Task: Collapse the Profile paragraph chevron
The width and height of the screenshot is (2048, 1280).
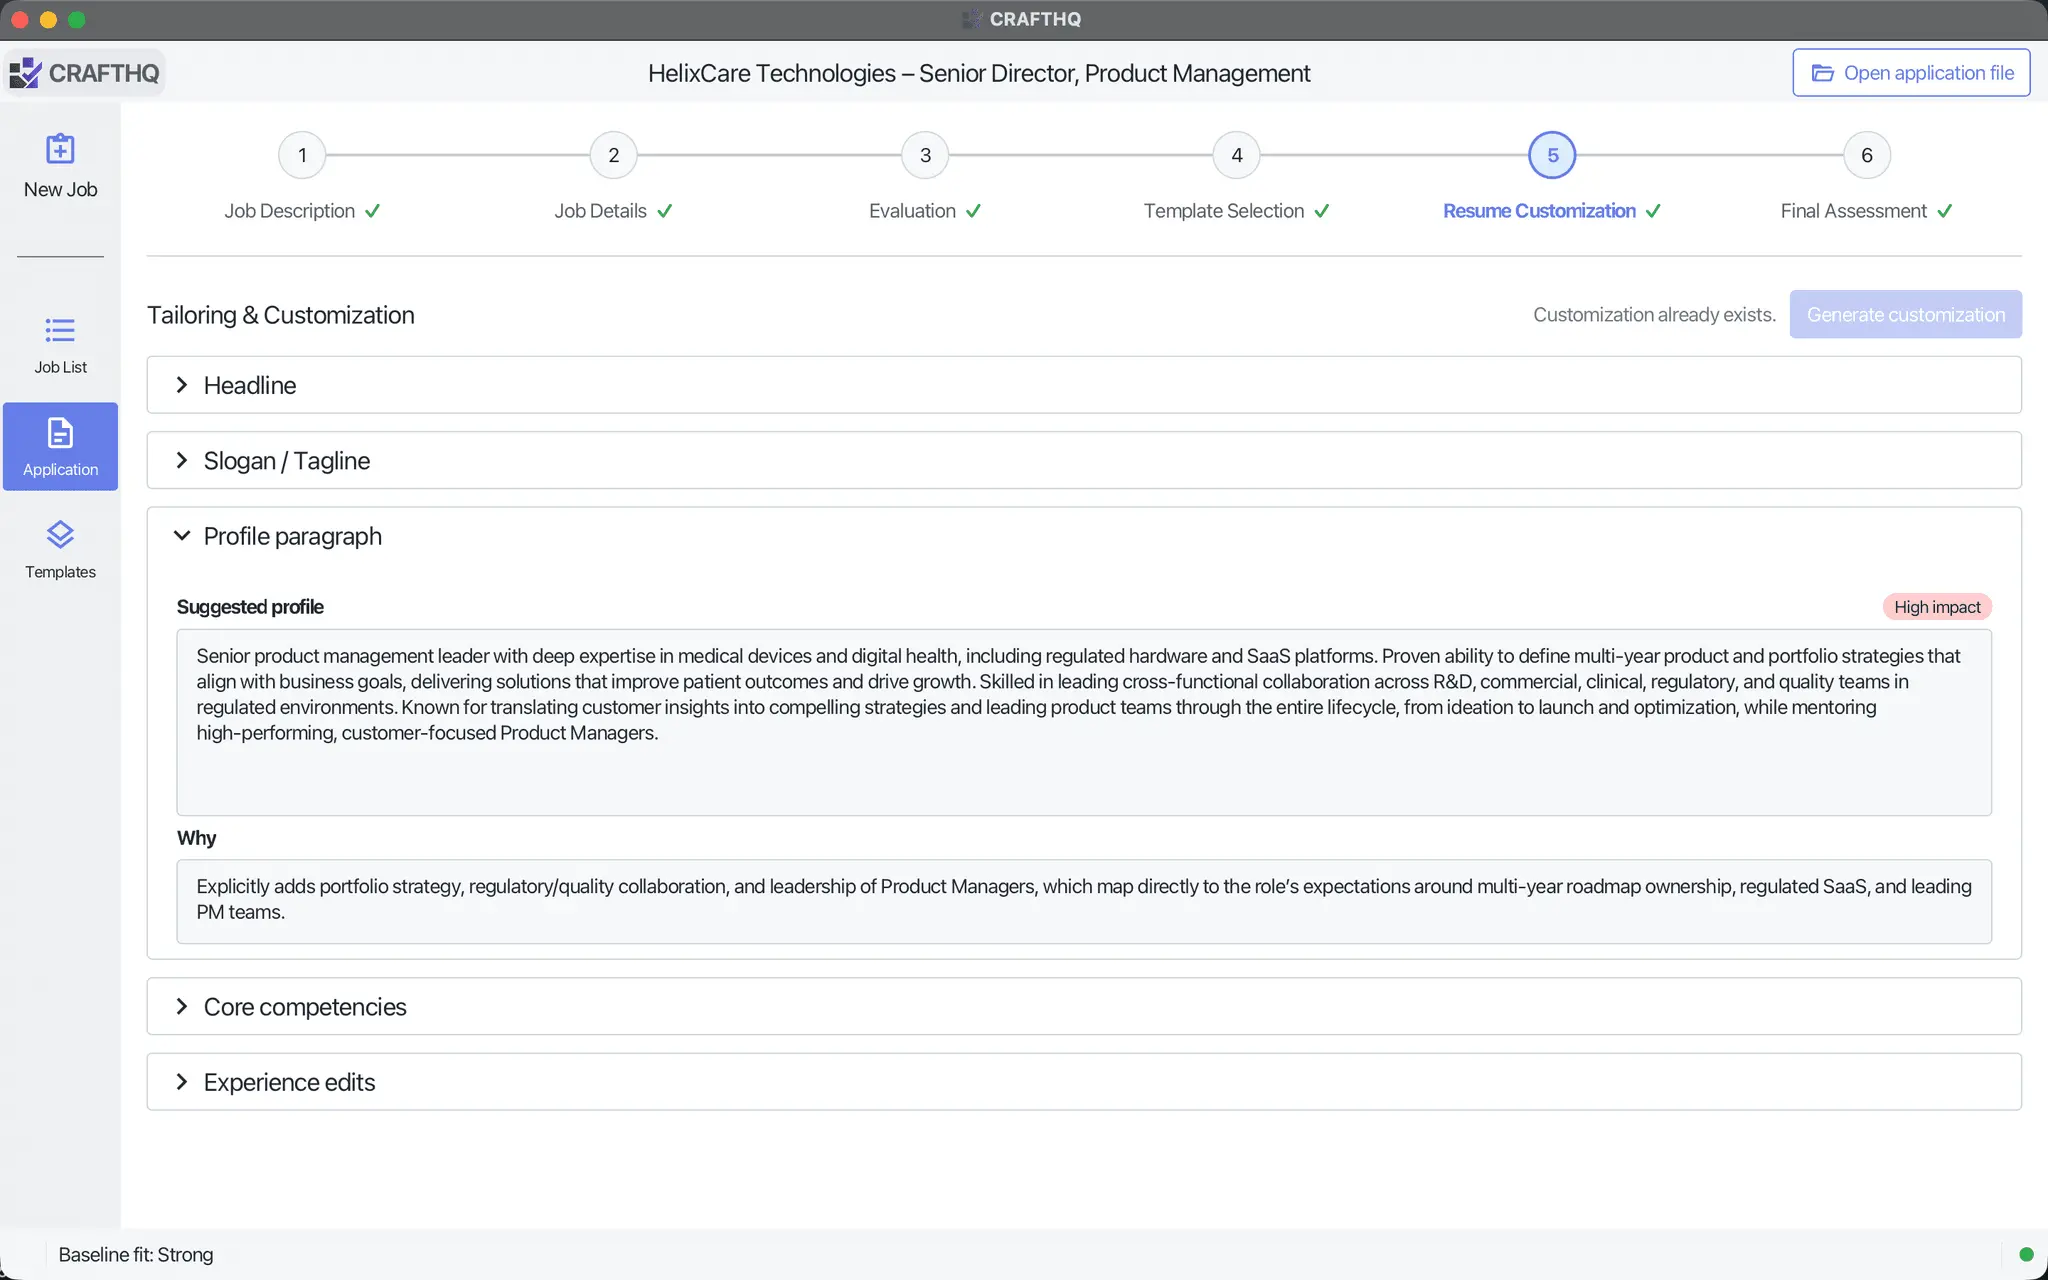Action: [182, 536]
